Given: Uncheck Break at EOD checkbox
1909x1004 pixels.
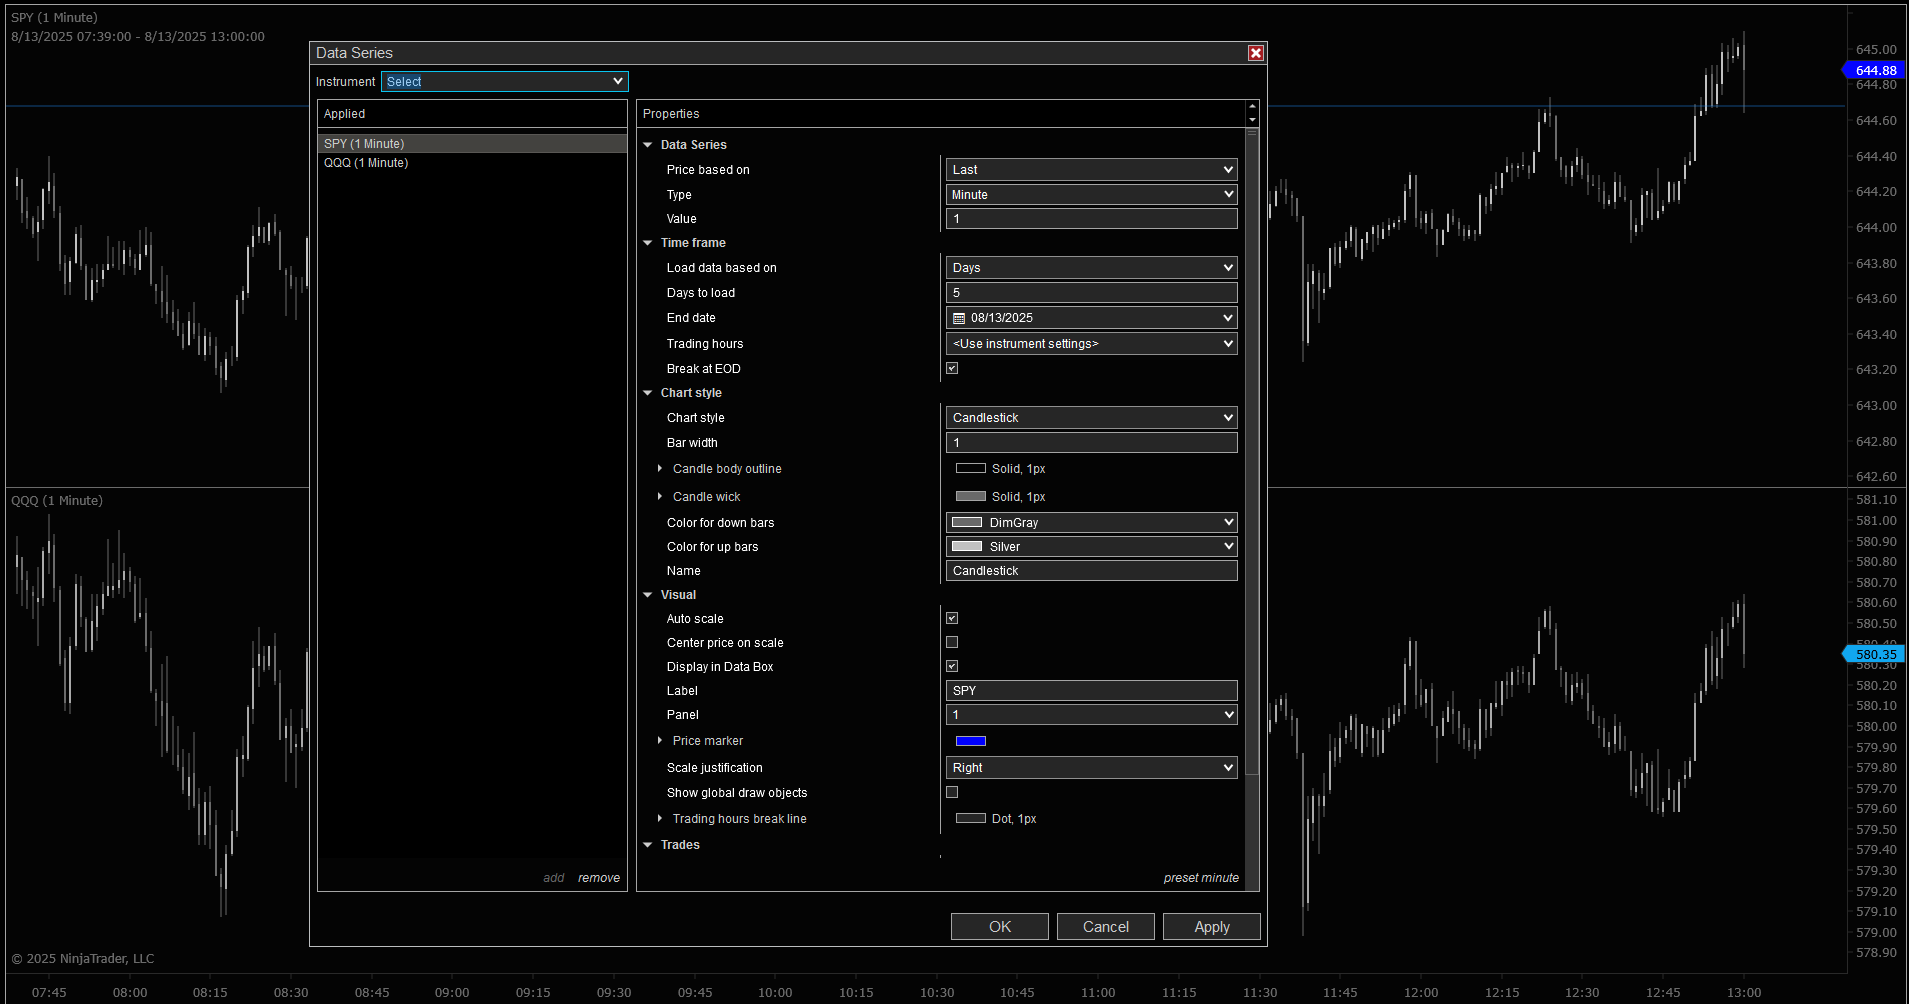Looking at the screenshot, I should (x=952, y=368).
